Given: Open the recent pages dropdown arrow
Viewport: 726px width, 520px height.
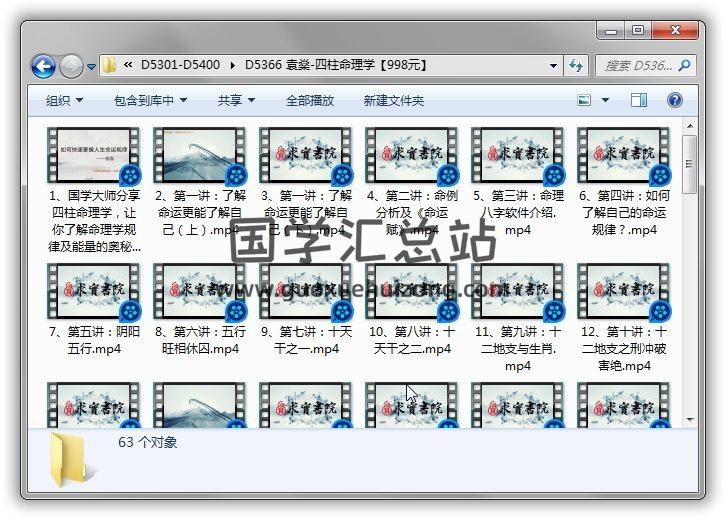Looking at the screenshot, I should [91, 67].
